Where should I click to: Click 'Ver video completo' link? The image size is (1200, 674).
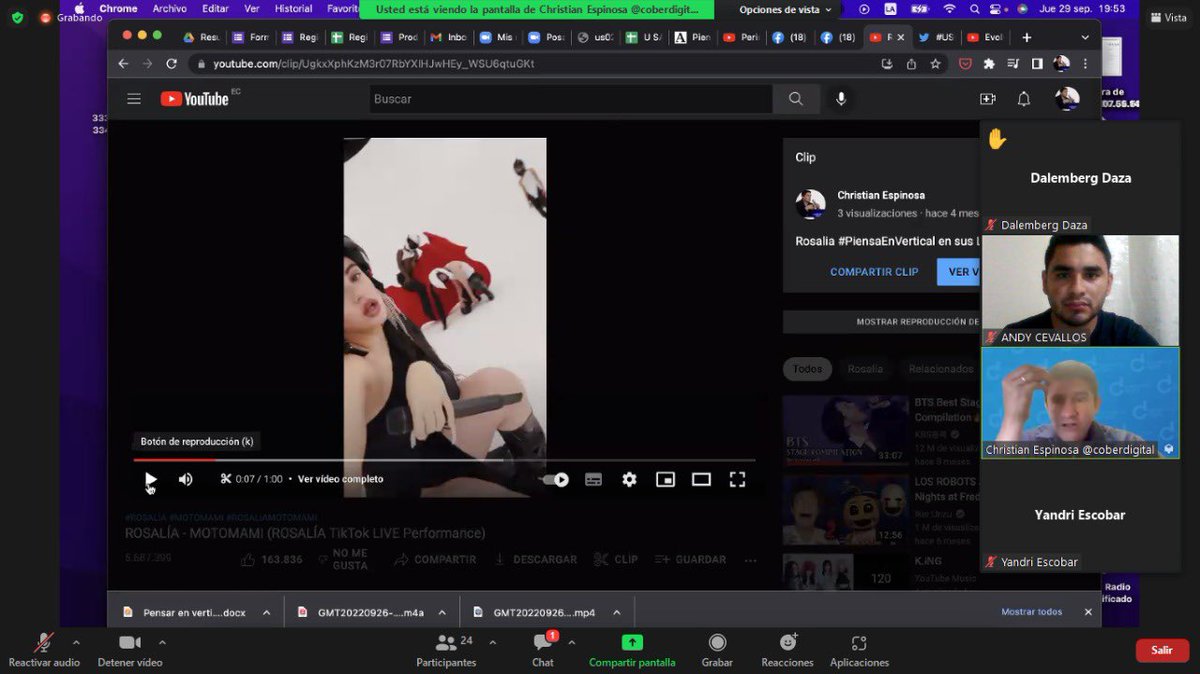(x=340, y=479)
